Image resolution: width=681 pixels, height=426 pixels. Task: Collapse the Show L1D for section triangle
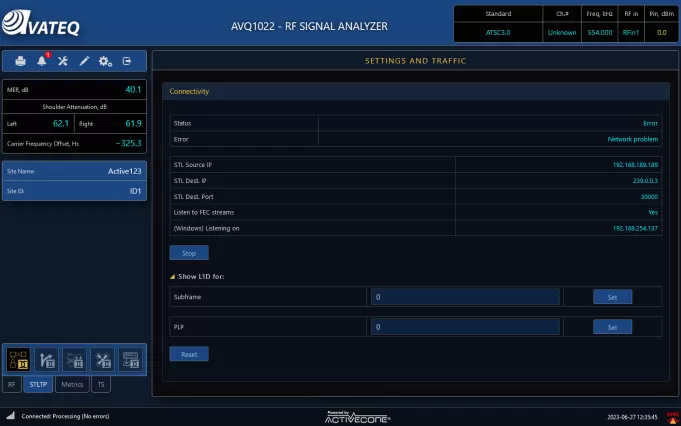[x=172, y=277]
